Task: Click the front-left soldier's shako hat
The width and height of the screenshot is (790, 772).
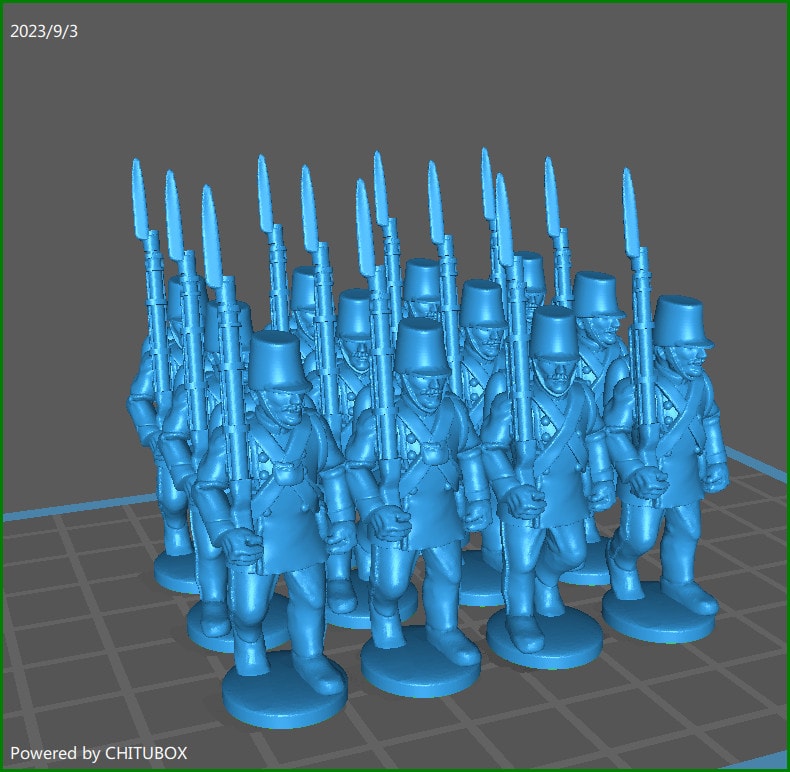Action: coord(278,358)
